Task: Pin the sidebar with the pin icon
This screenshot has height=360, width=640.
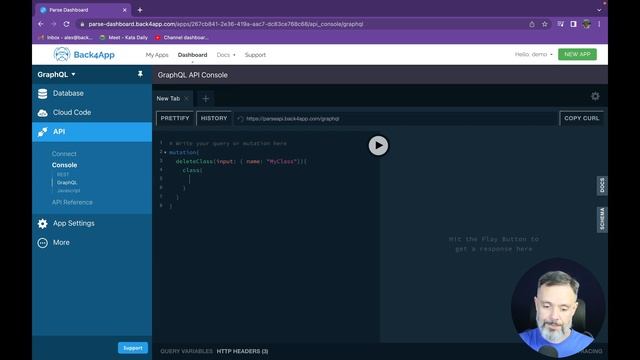Action: point(140,74)
